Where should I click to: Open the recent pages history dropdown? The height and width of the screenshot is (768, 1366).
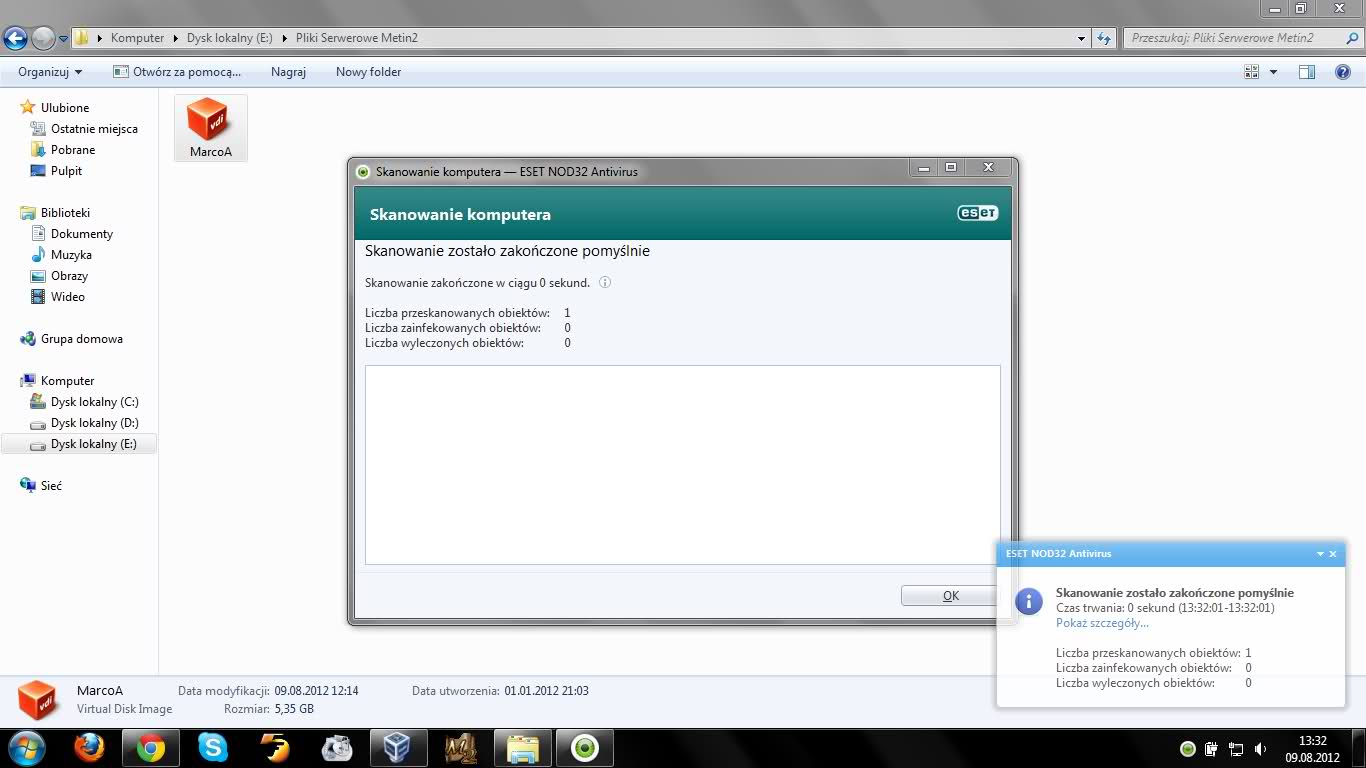click(63, 39)
